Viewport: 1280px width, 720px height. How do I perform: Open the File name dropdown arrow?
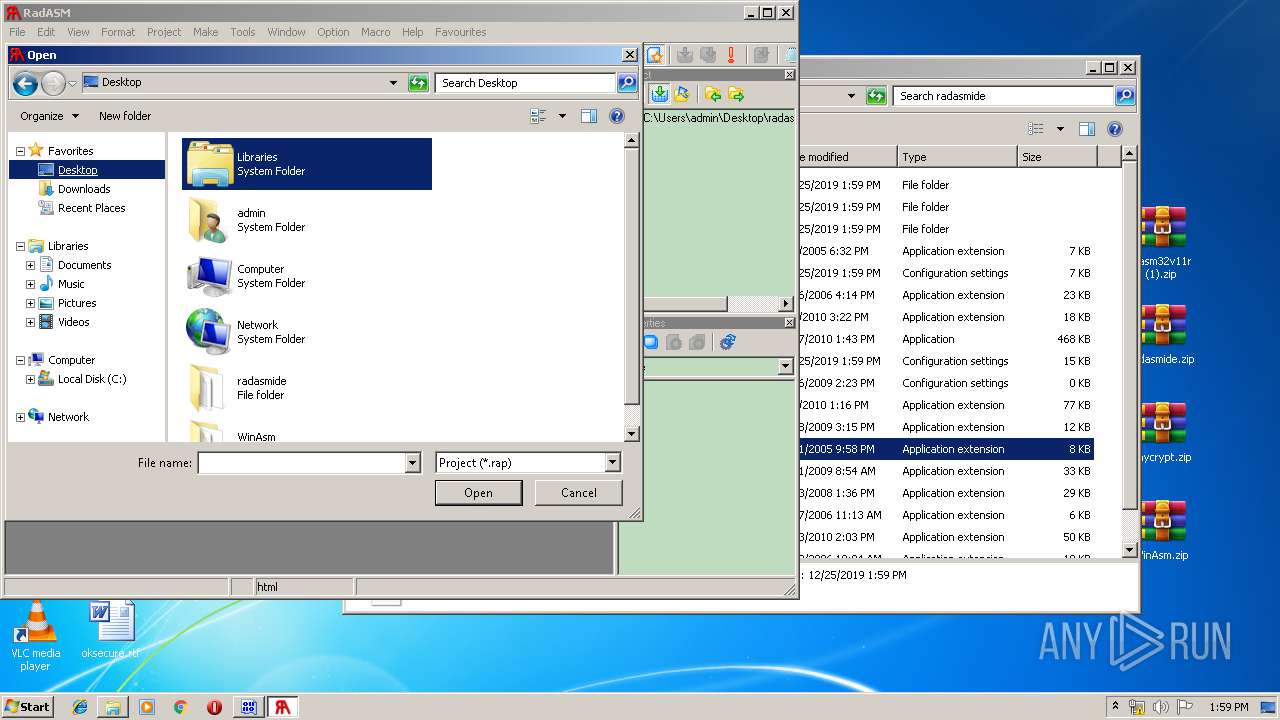click(412, 463)
